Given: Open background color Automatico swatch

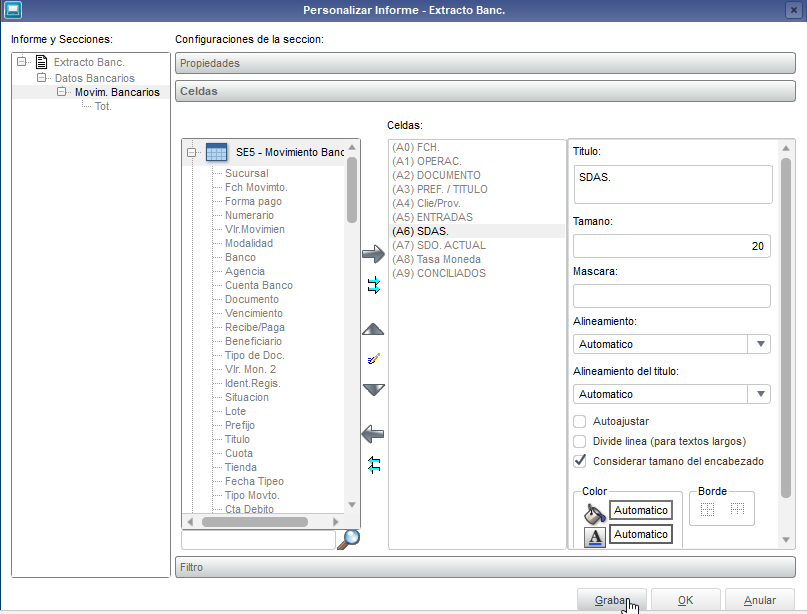Looking at the screenshot, I should 641,510.
